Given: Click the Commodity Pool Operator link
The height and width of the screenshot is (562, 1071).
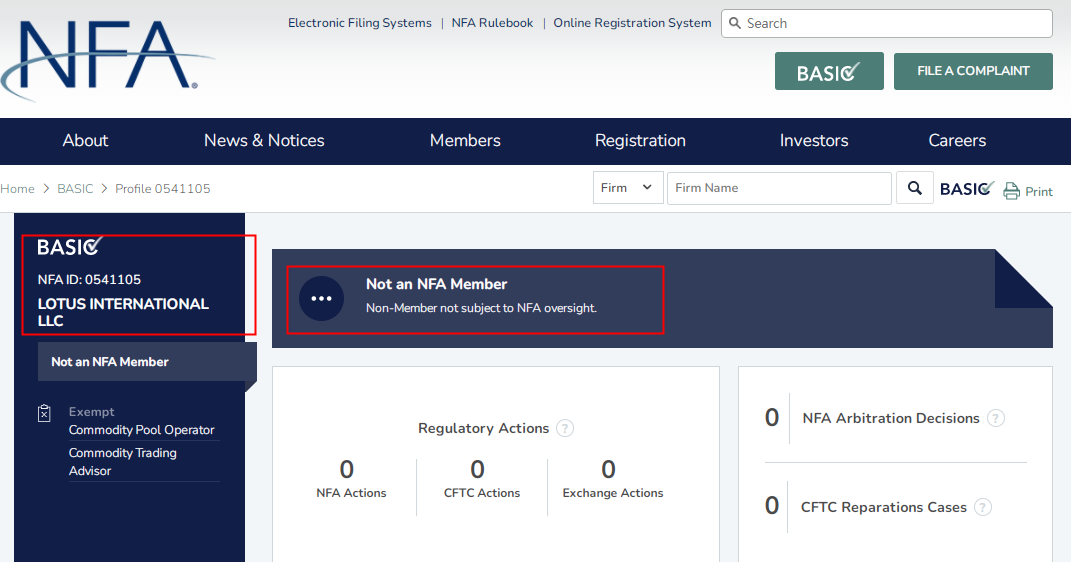Looking at the screenshot, I should [141, 430].
